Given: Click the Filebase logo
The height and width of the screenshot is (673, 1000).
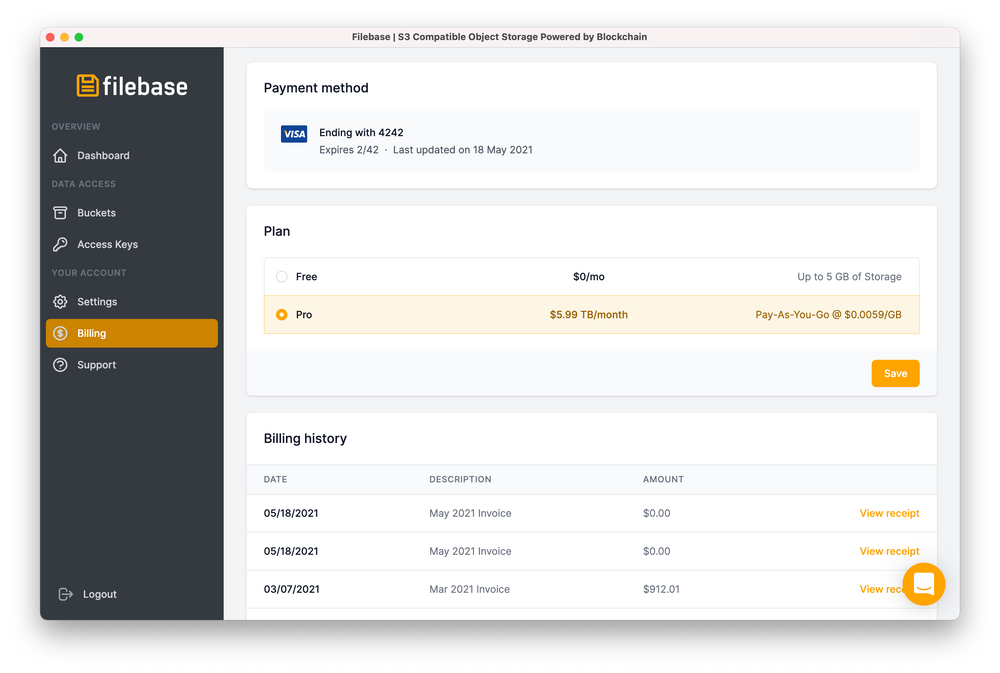Looking at the screenshot, I should click(x=131, y=86).
